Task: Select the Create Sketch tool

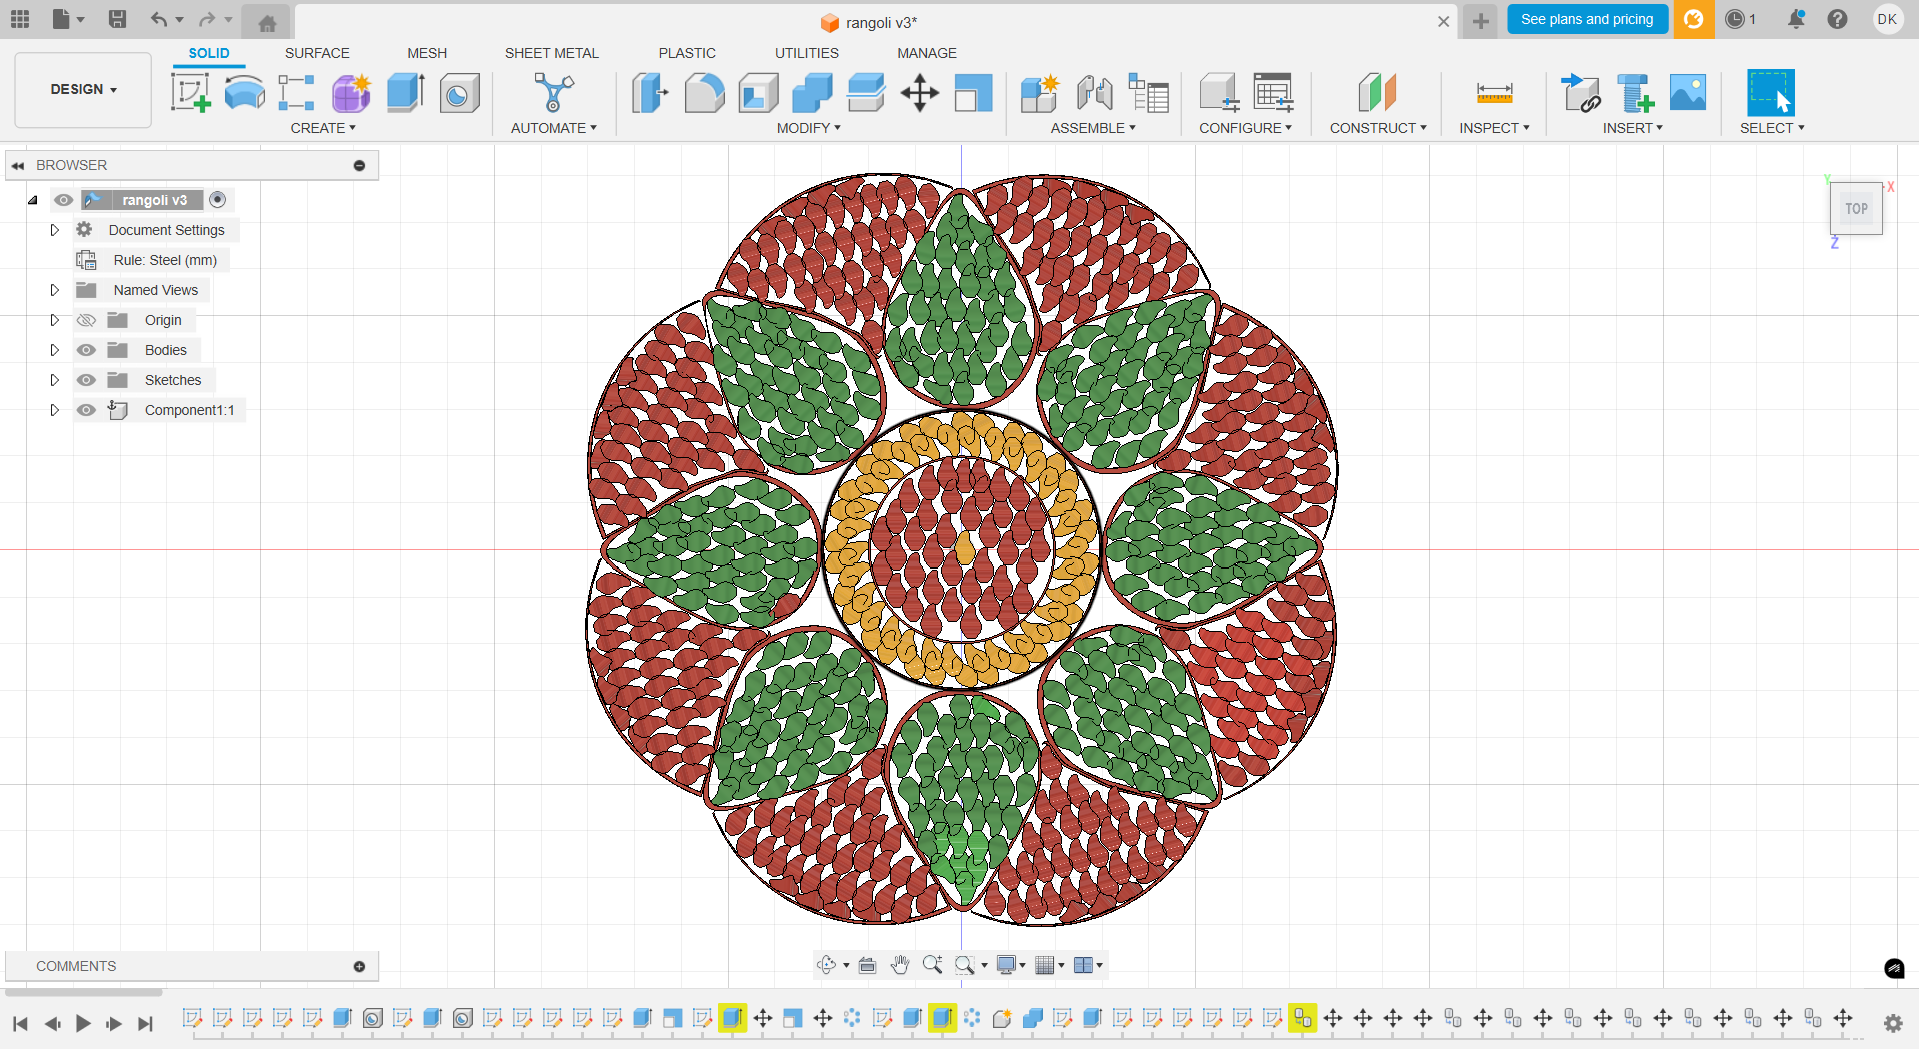Action: tap(190, 93)
